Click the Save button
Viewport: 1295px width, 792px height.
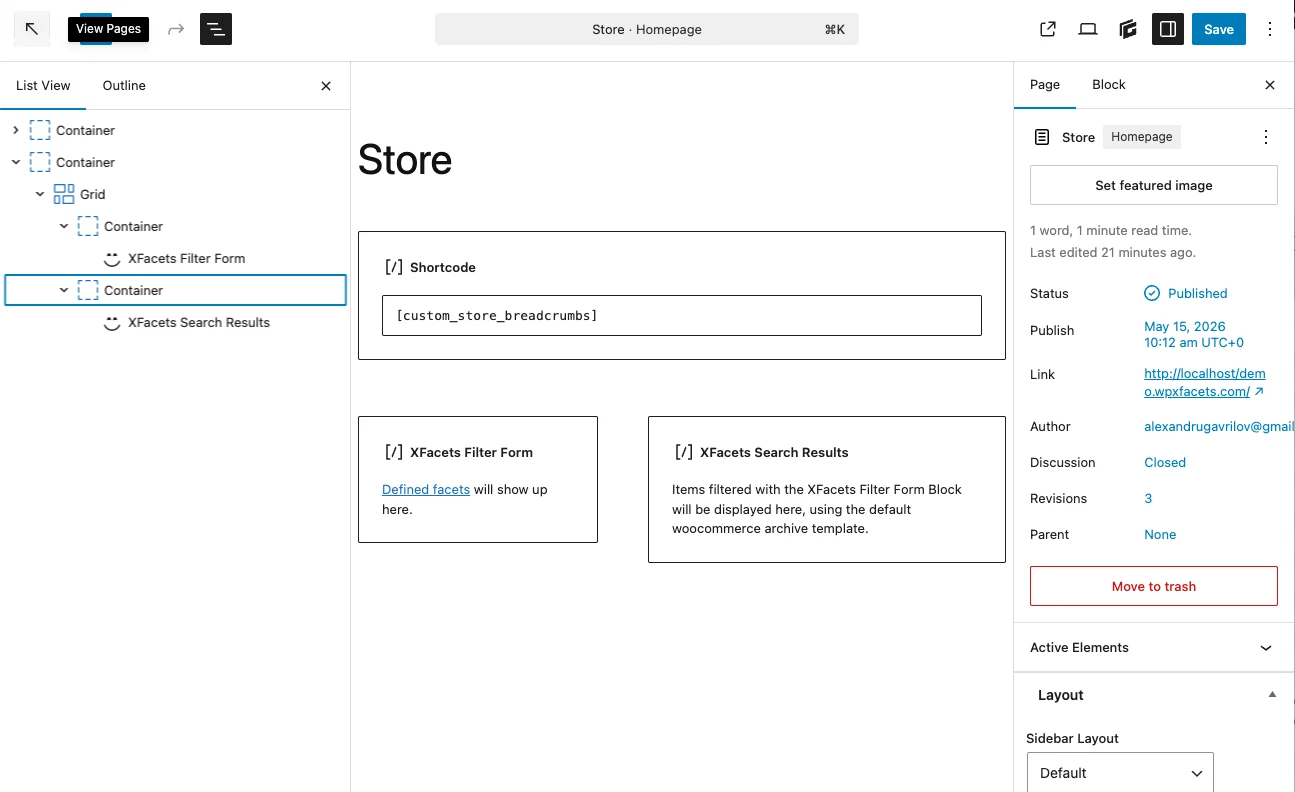[1219, 29]
